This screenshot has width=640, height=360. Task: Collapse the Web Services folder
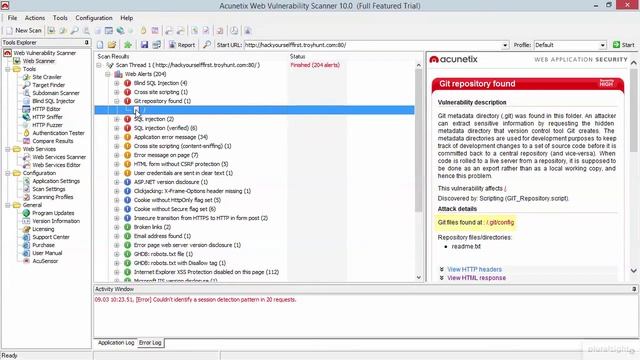coord(7,149)
